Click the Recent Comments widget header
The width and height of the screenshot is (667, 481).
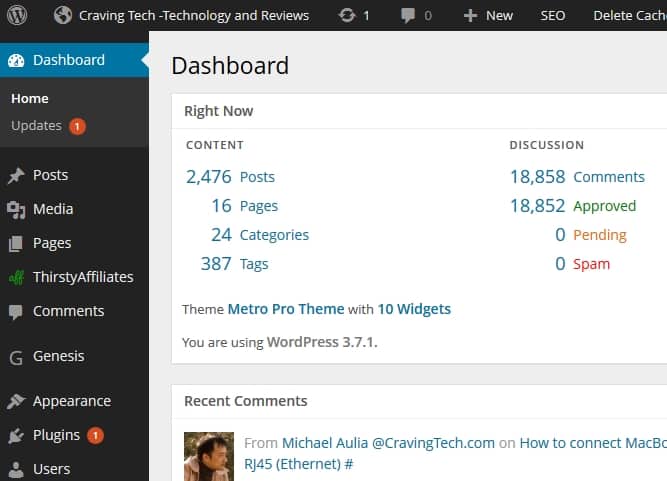pos(419,401)
